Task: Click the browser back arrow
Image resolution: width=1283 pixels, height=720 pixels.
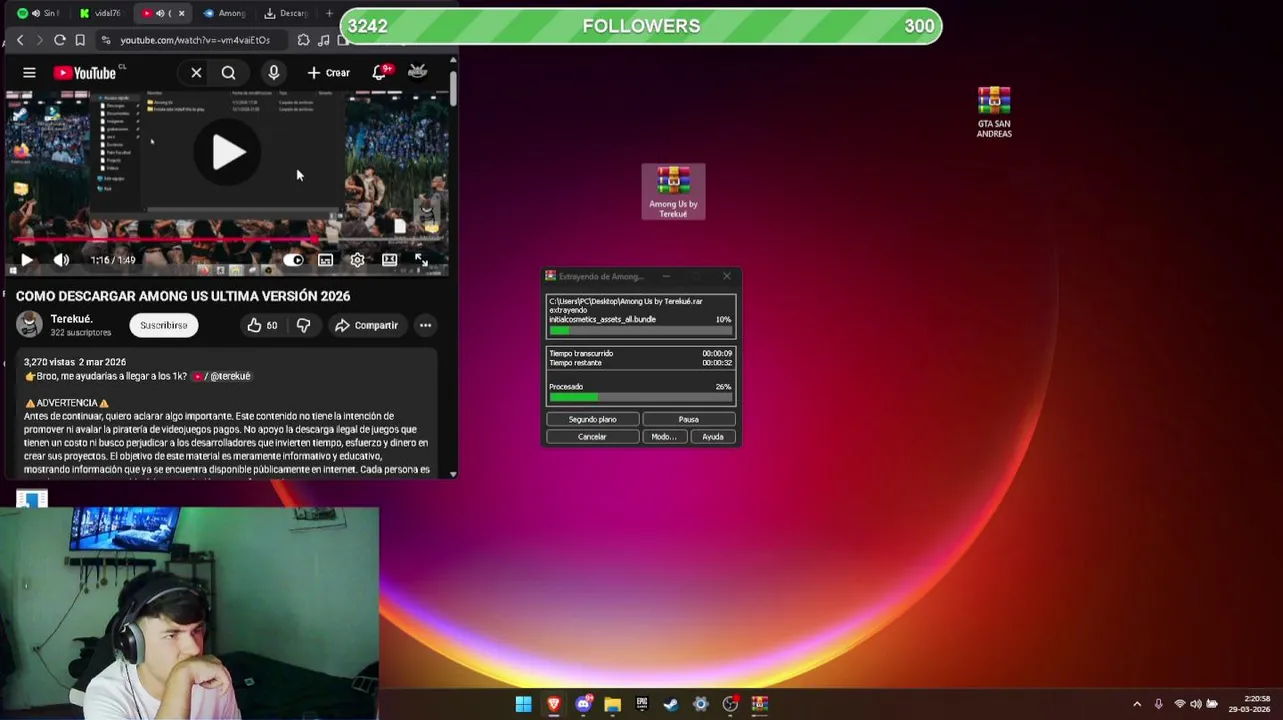Action: 20,40
